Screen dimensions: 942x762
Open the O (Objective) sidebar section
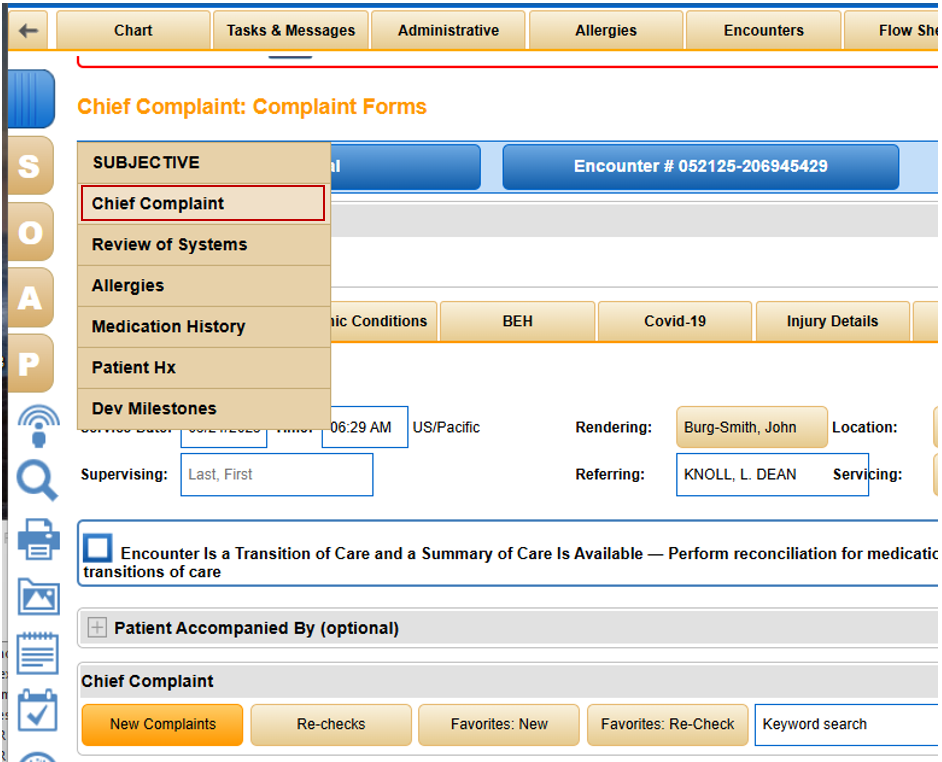point(30,232)
